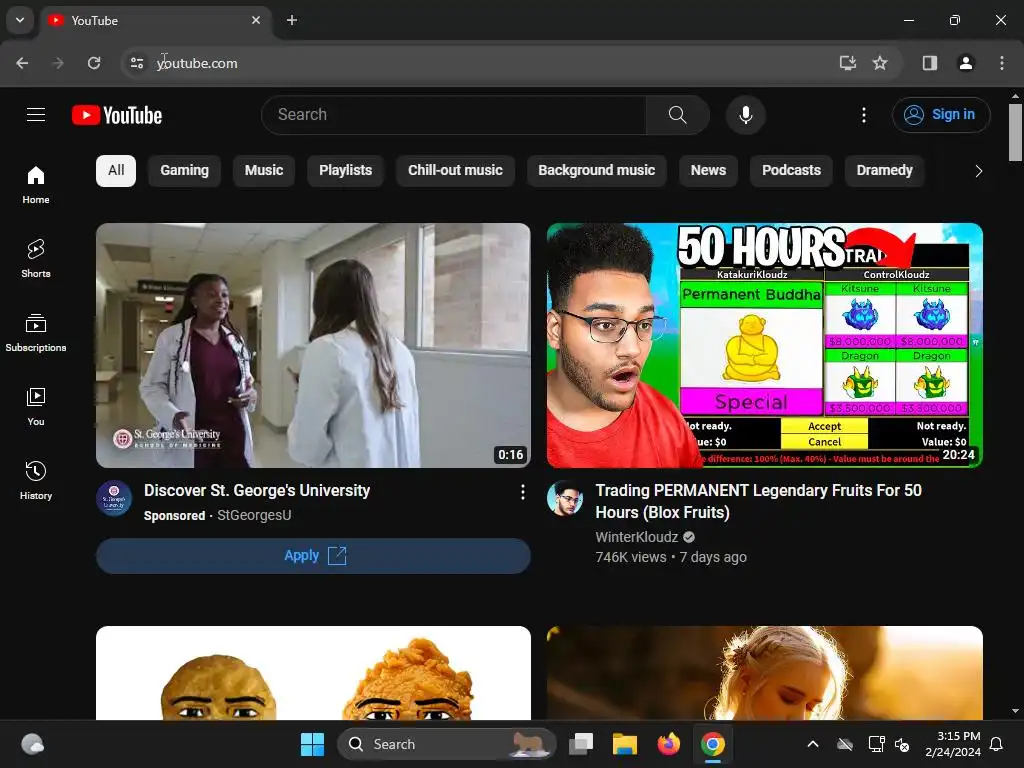Click WinterKloudz channel avatar
1024x768 pixels.
click(565, 498)
